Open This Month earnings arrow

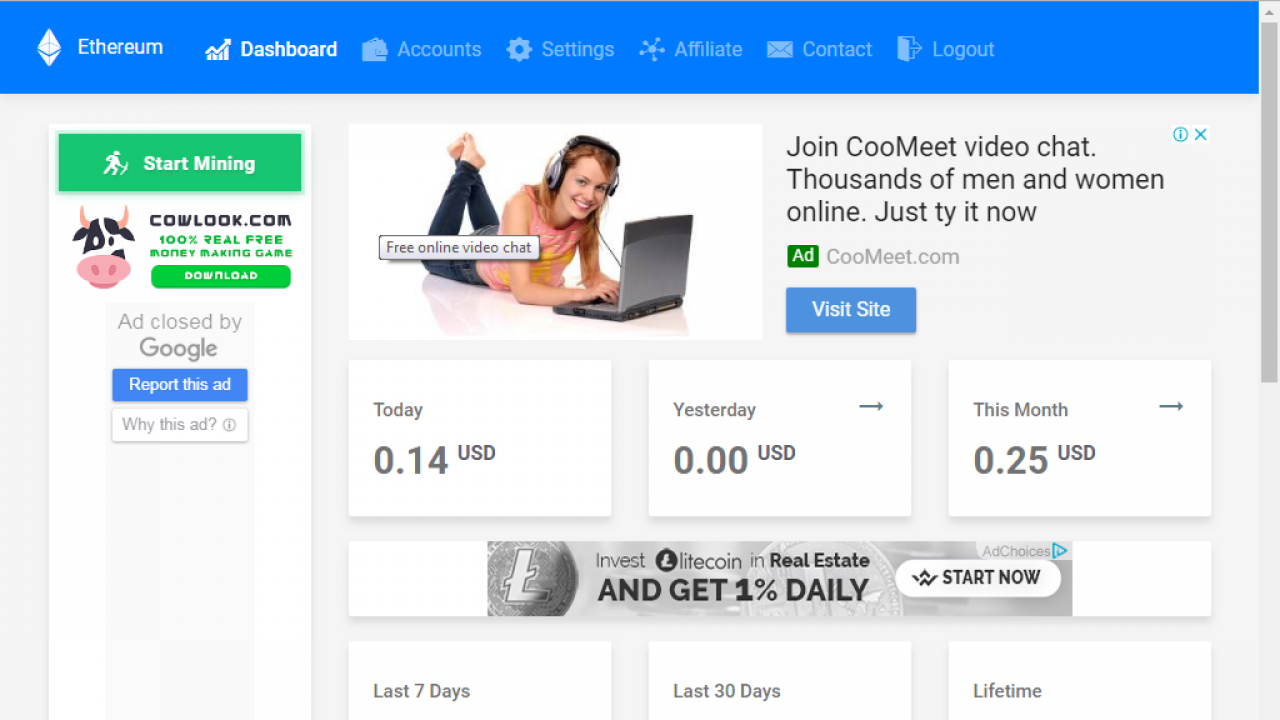[x=1171, y=406]
